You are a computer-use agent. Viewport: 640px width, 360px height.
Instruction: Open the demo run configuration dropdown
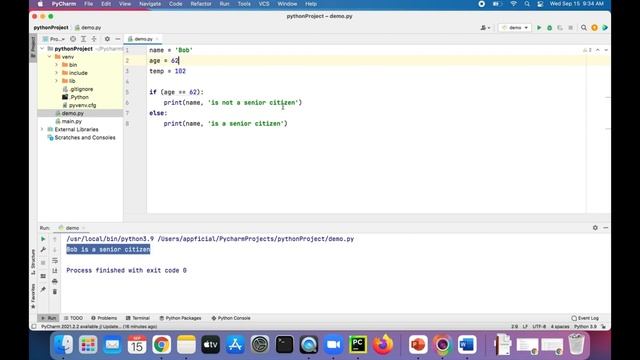[x=515, y=28]
